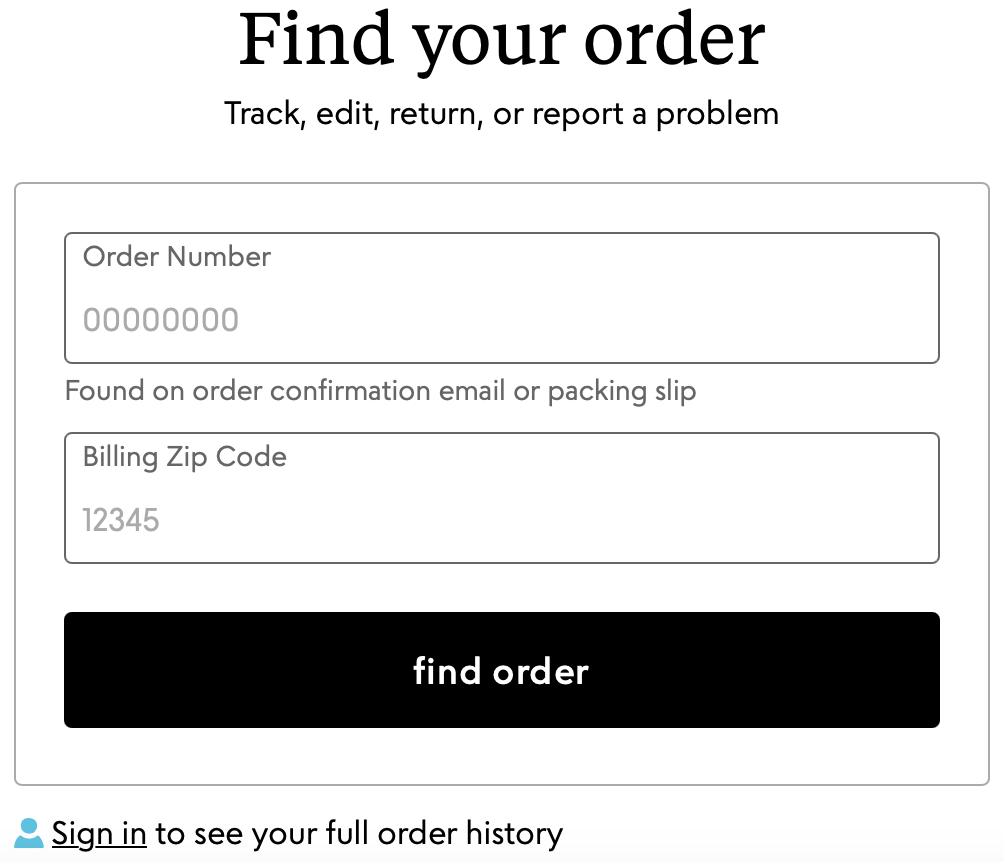Click the Track, edit, return subtitle
The width and height of the screenshot is (1004, 862).
point(501,113)
